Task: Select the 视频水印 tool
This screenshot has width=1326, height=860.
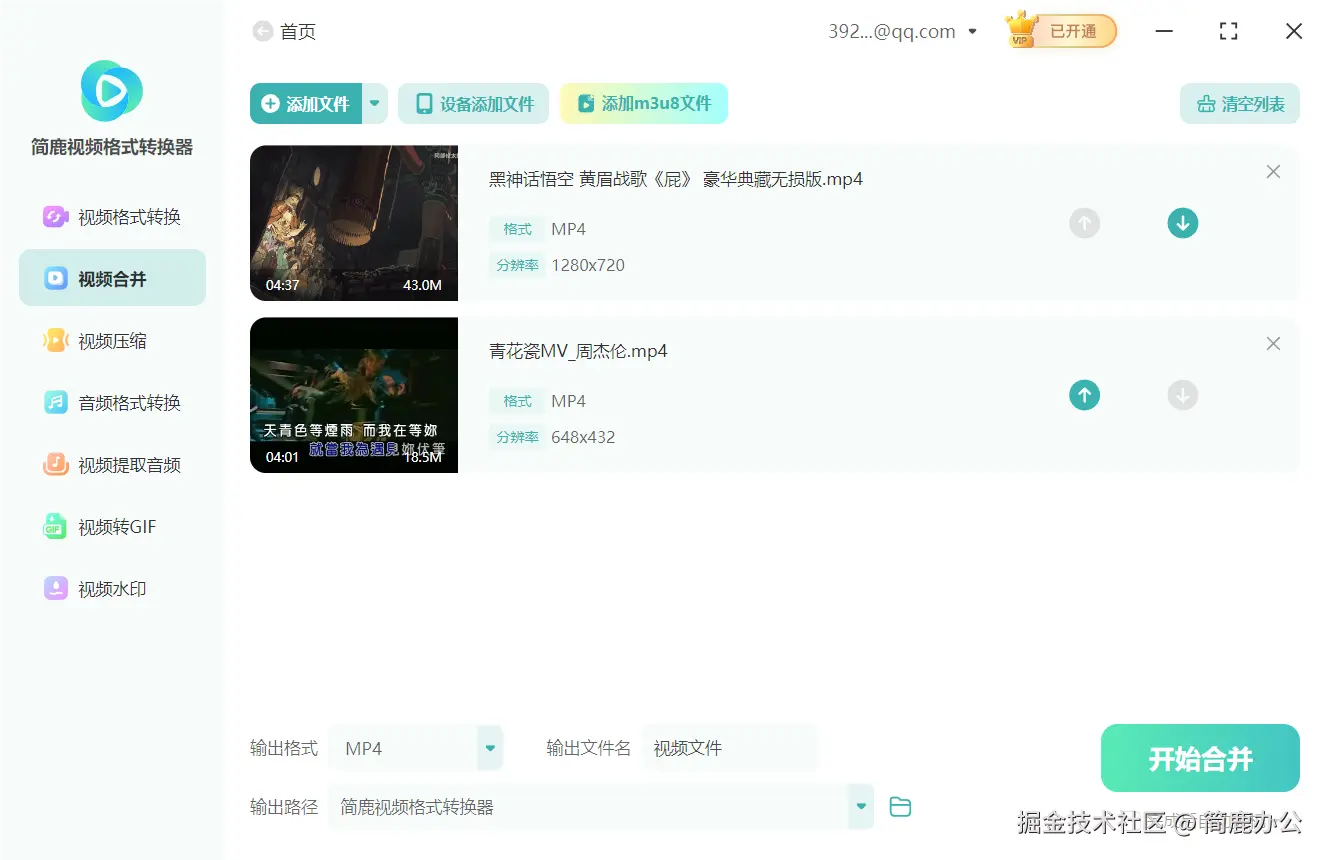Action: pos(111,588)
